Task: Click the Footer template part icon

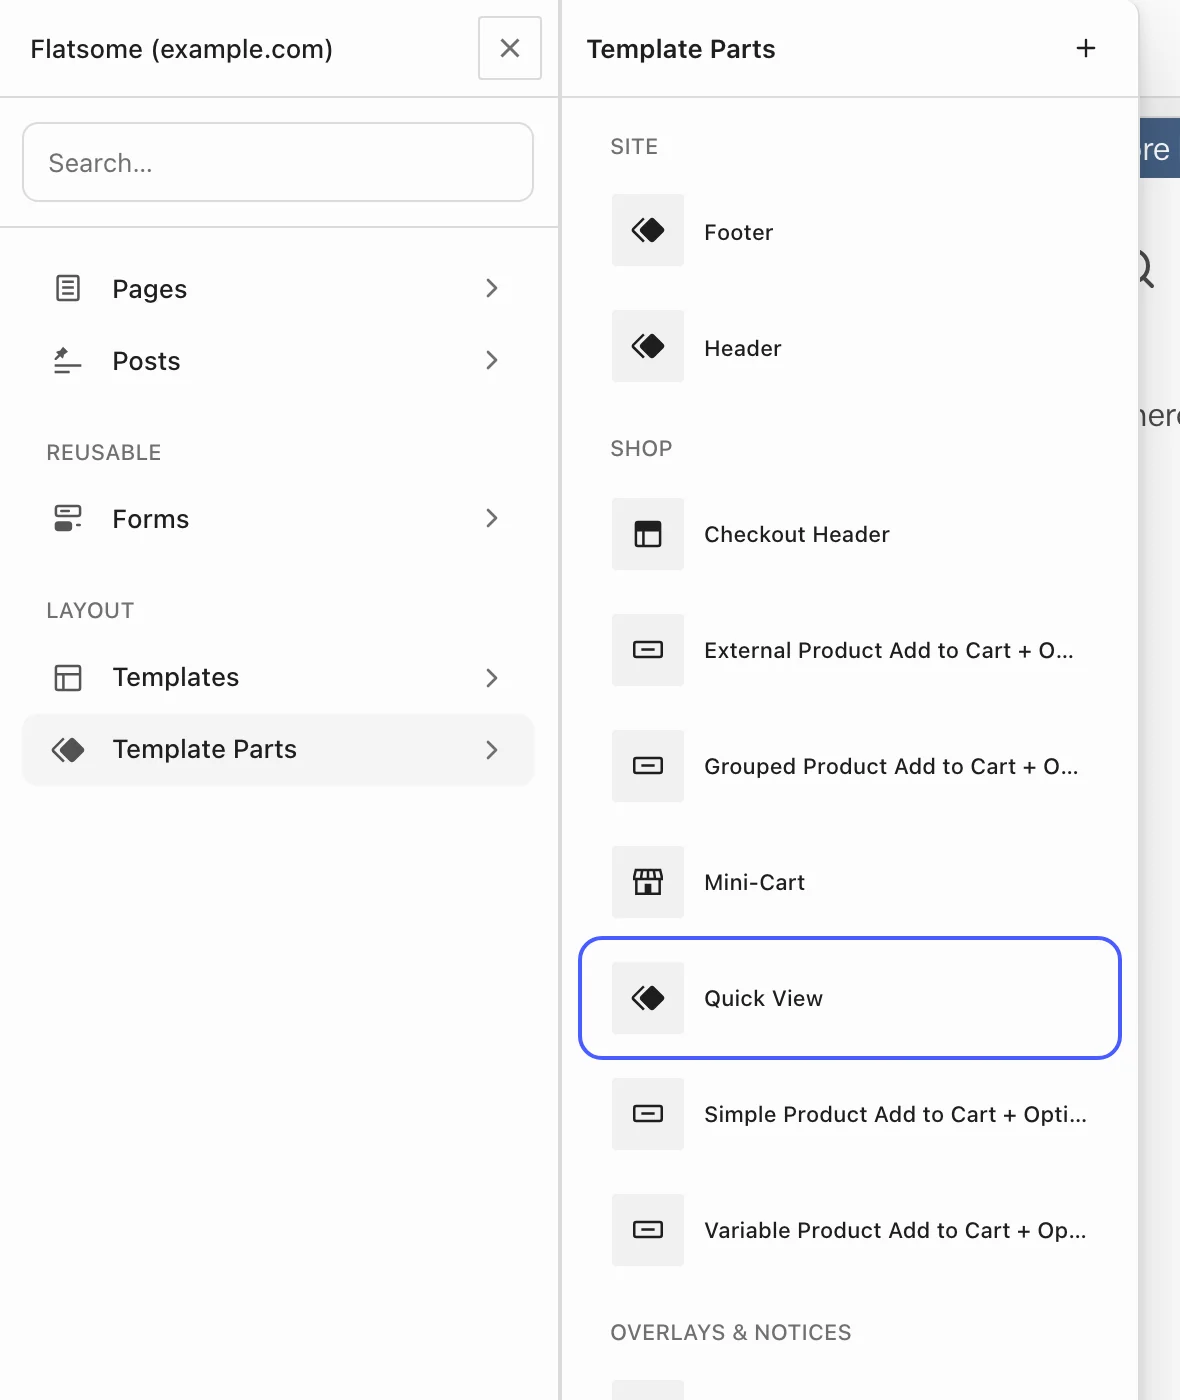Action: tap(648, 230)
